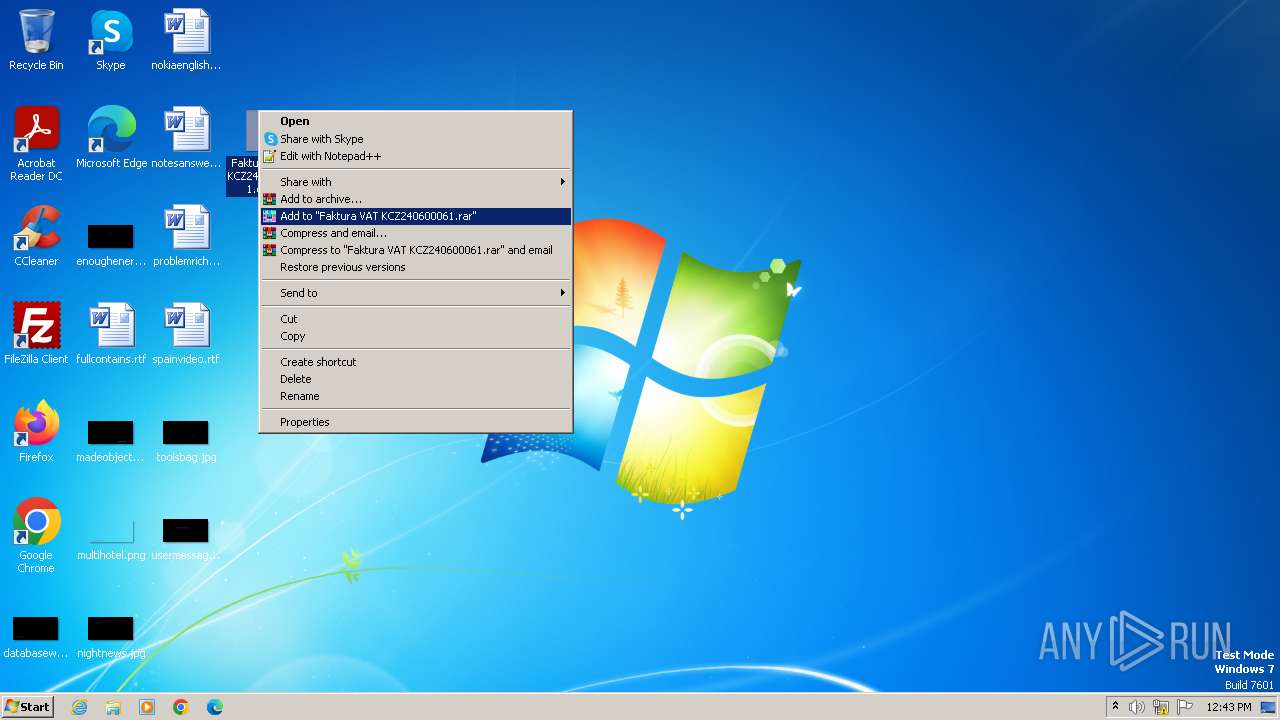Viewport: 1280px width, 720px height.
Task: Select the Microsoft Edge desktop shortcut
Action: (111, 139)
